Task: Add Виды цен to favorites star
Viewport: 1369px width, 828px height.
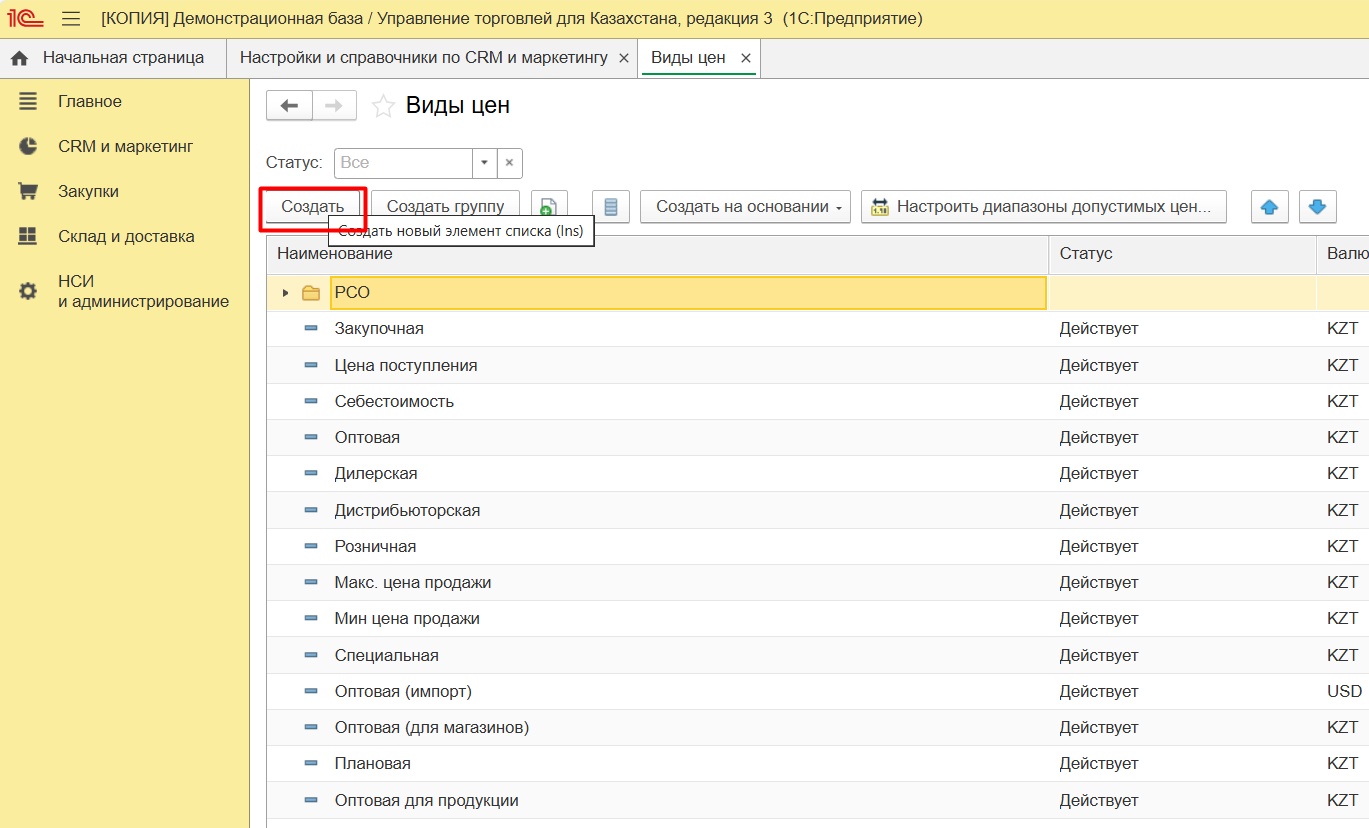Action: tap(383, 106)
